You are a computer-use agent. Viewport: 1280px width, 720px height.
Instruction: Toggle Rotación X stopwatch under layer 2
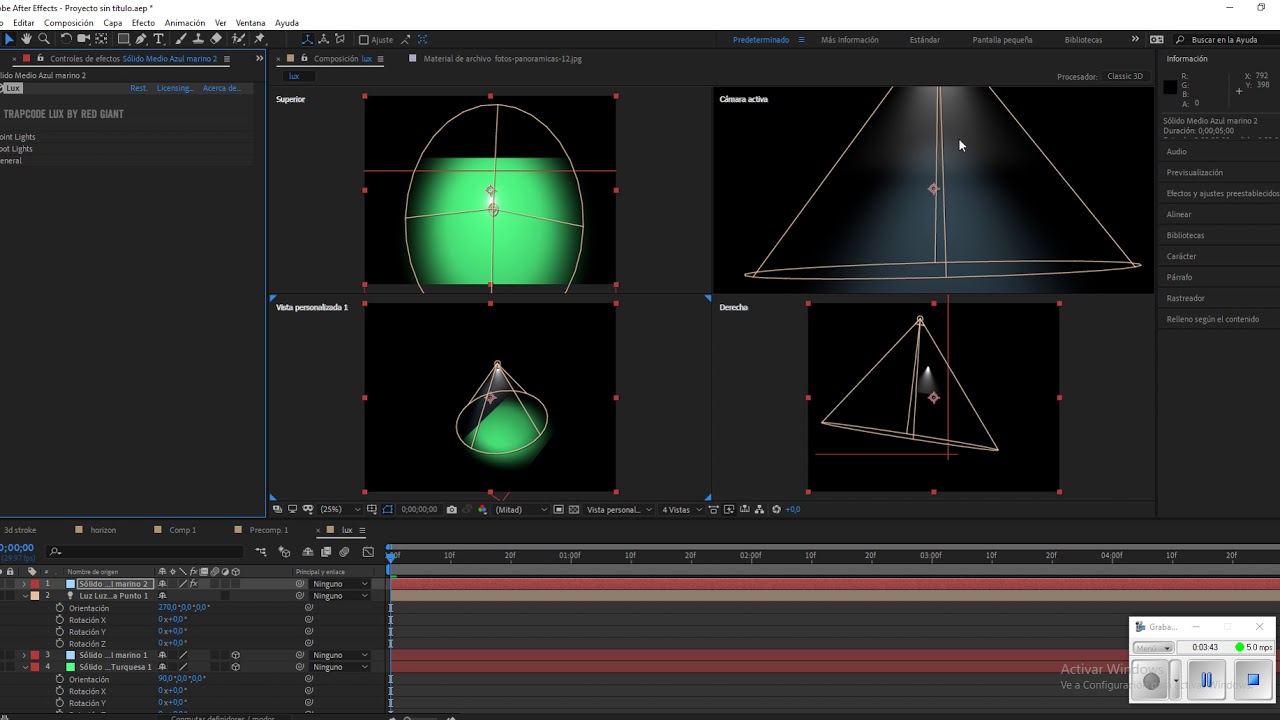click(60, 620)
